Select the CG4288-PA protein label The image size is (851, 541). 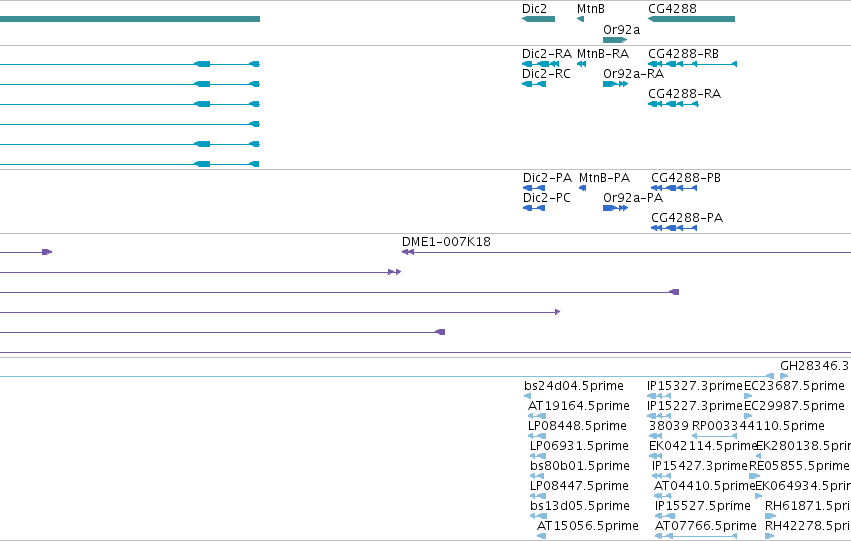687,218
